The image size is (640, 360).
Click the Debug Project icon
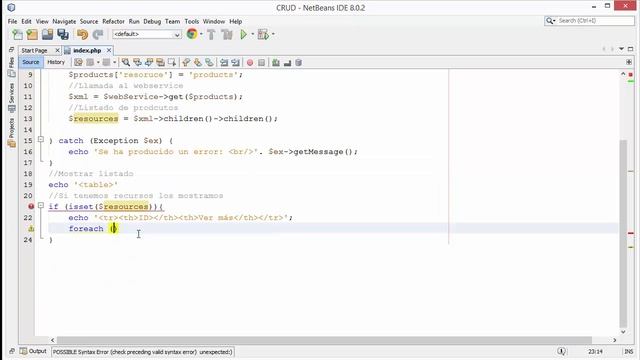(263, 35)
